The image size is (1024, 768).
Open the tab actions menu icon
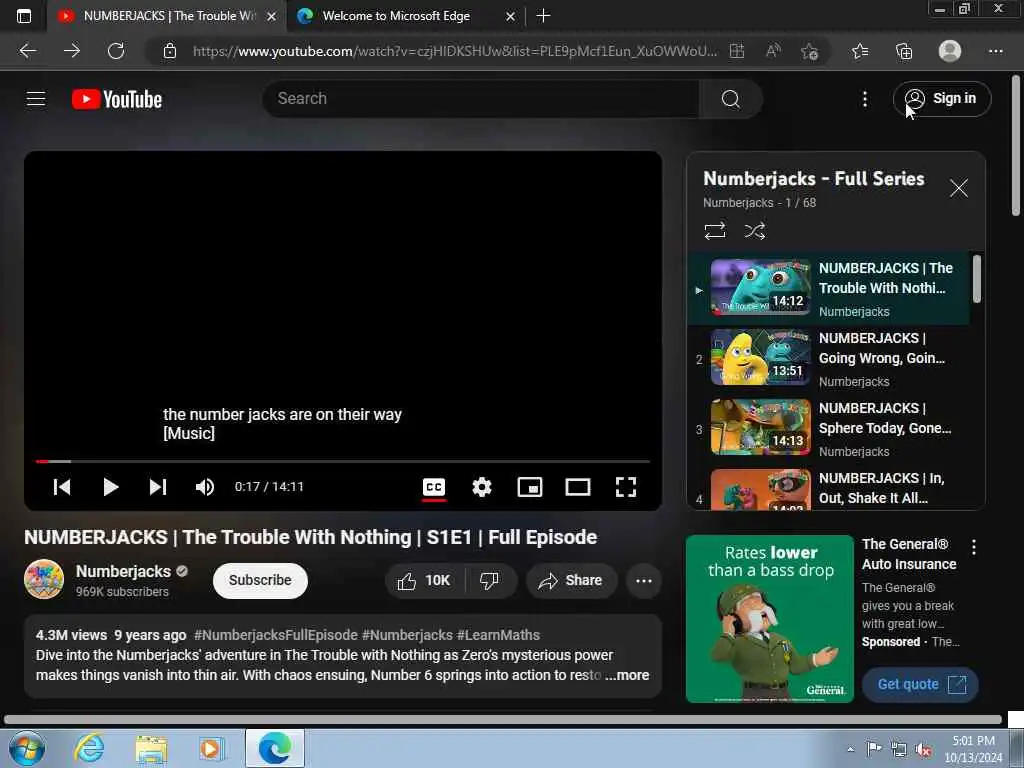click(24, 16)
